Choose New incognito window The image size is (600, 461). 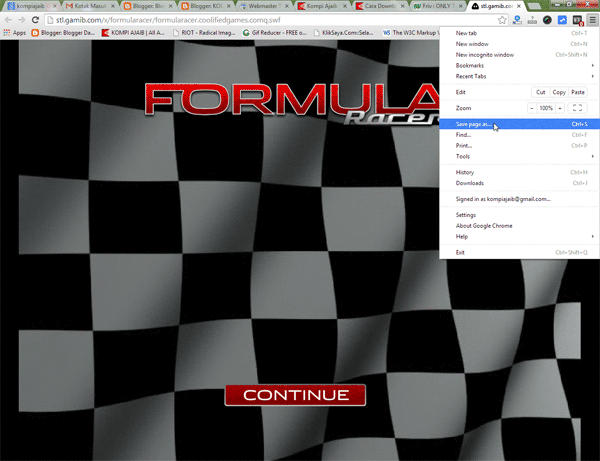[519, 55]
